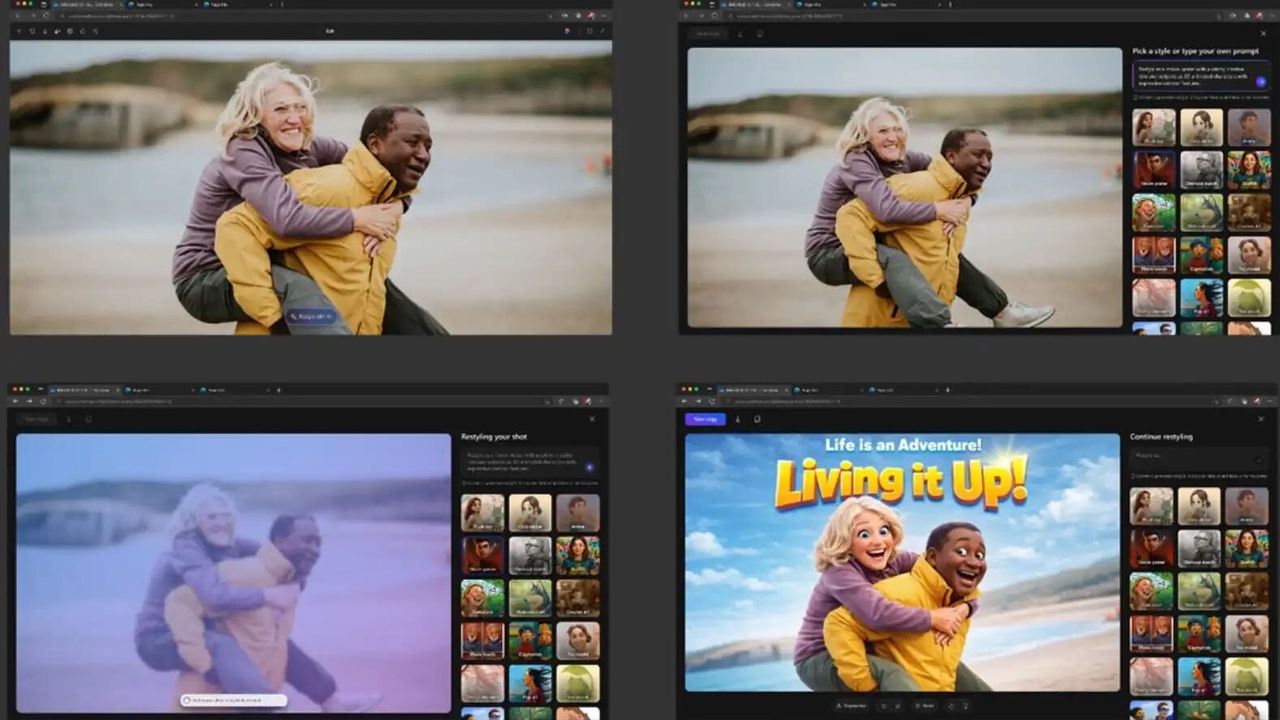Click the download icon beside the purple Save copy button

[738, 419]
